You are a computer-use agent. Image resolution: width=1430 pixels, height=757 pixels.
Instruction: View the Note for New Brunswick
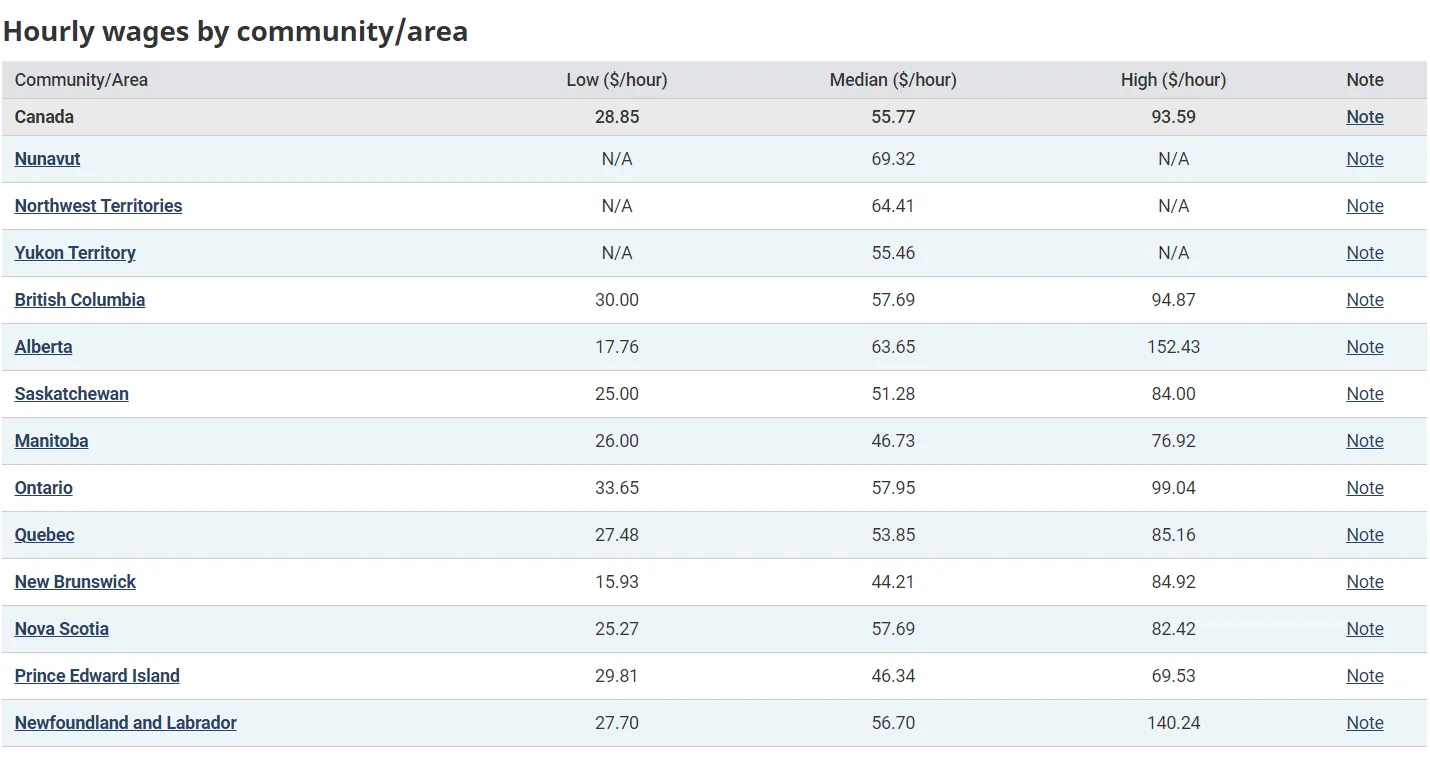[1364, 582]
